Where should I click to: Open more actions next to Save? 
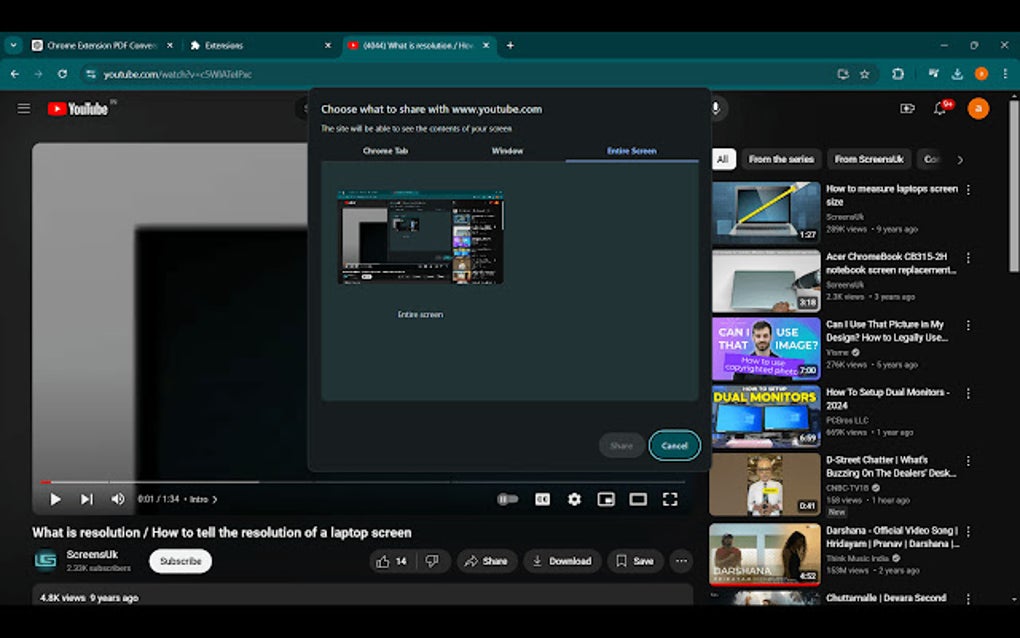[681, 561]
